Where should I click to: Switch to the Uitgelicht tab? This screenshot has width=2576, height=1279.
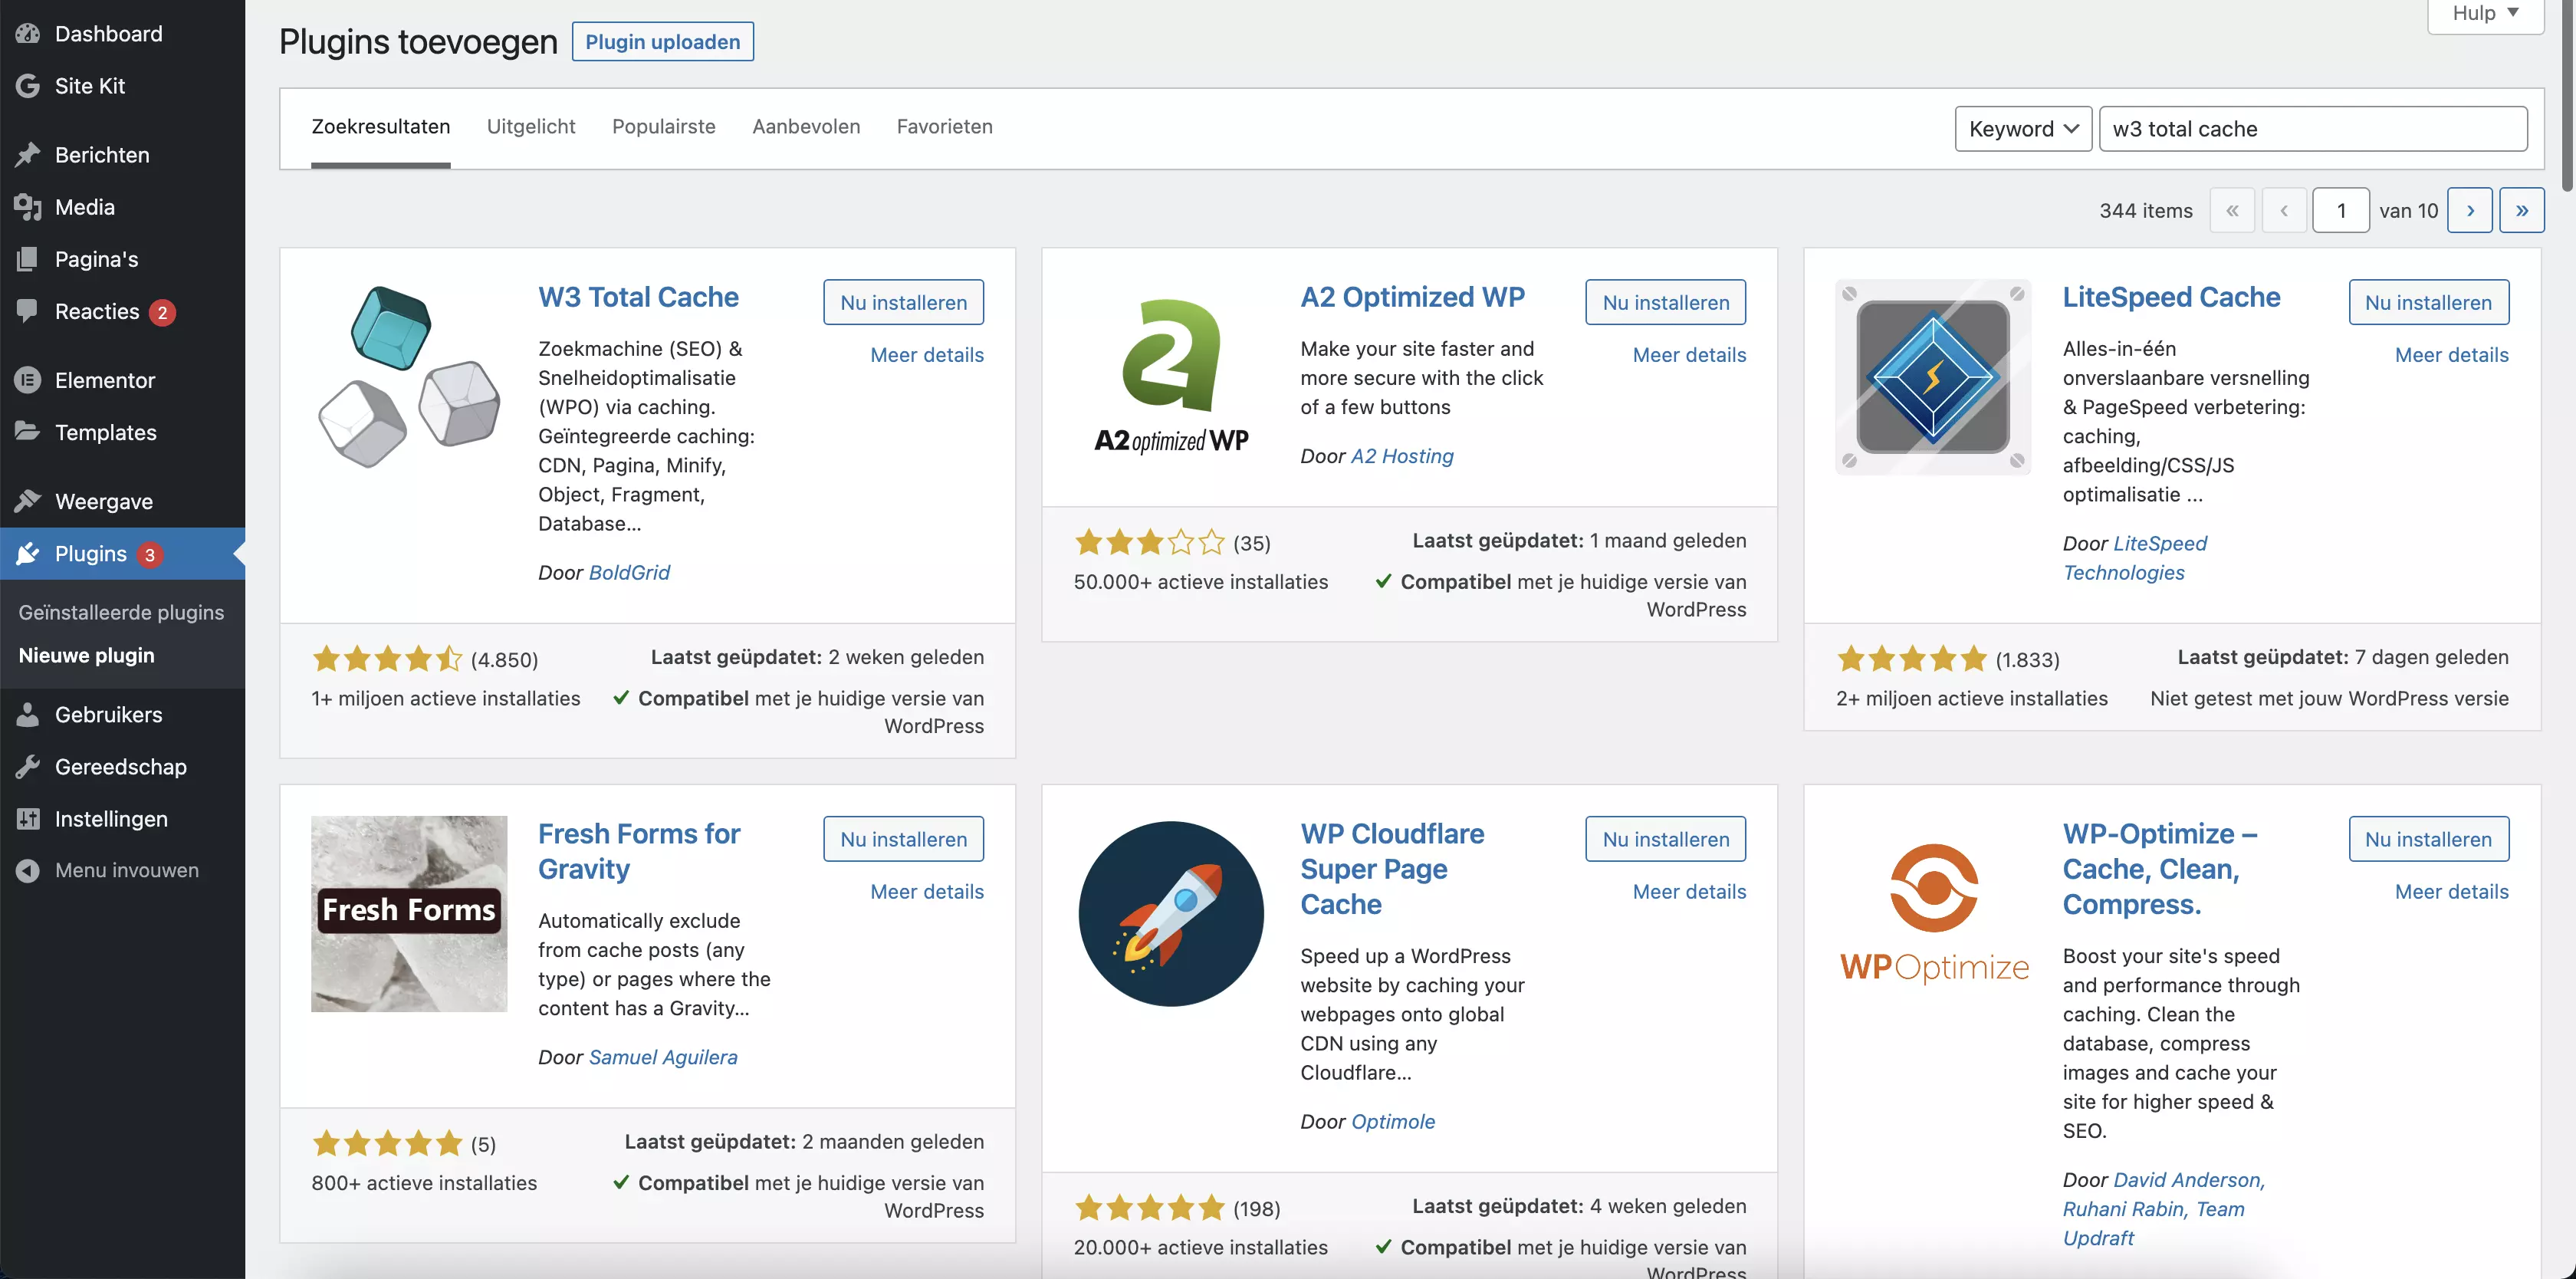(531, 127)
